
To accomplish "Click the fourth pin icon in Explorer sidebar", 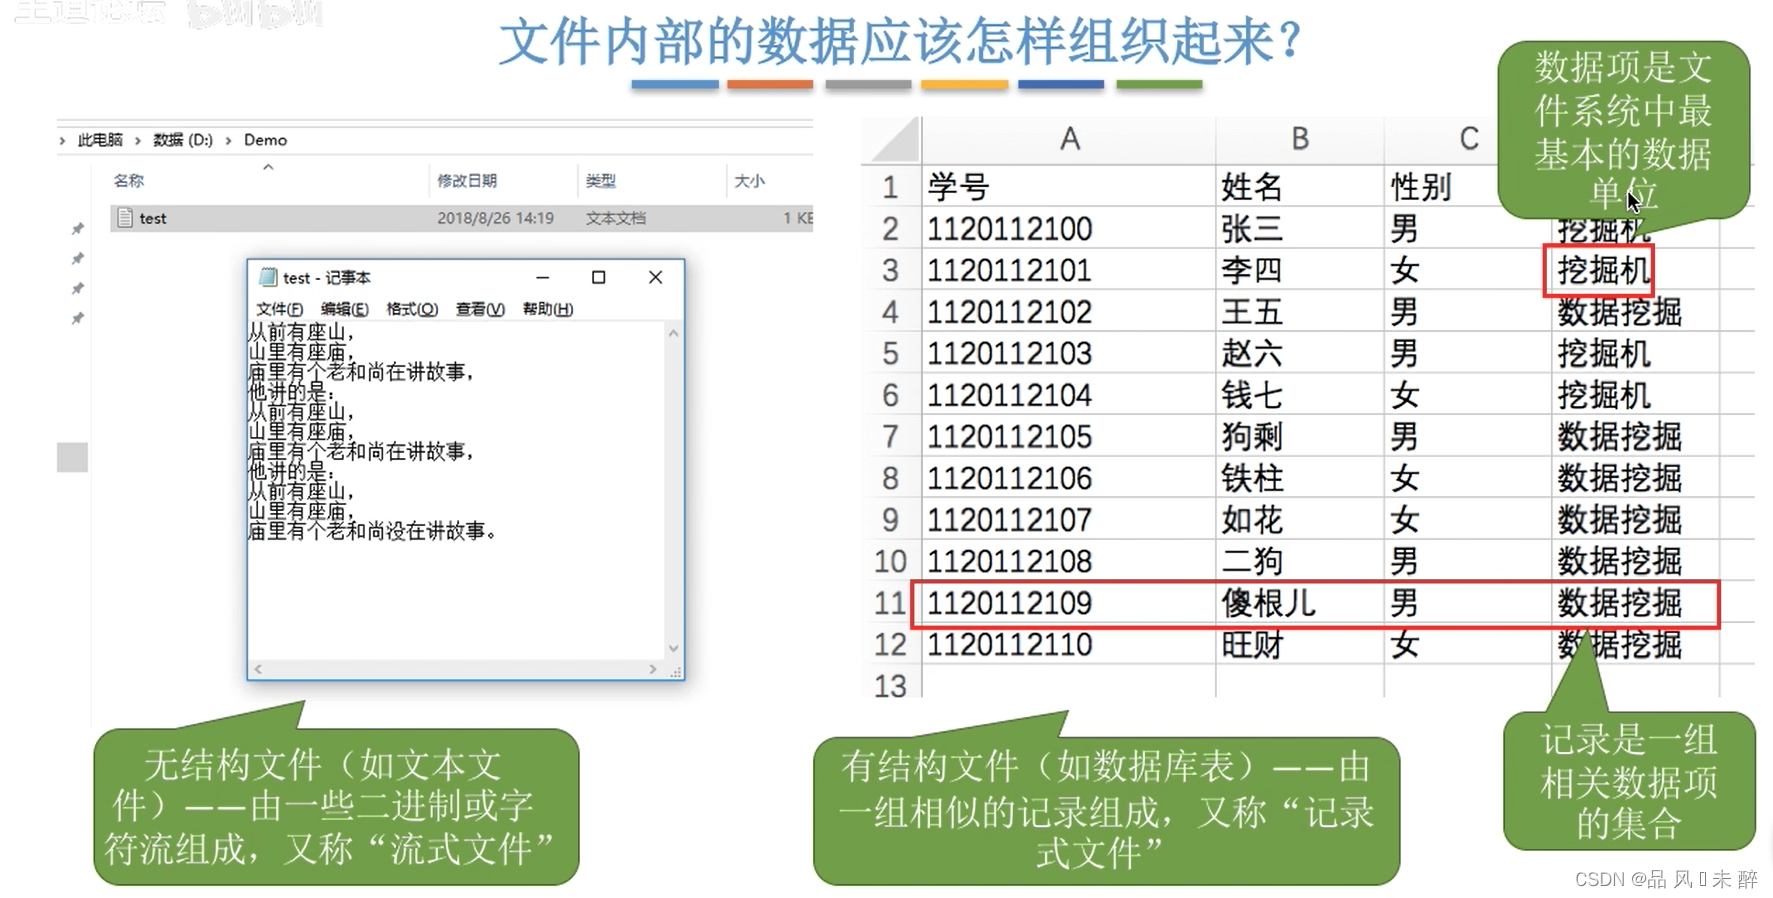I will pos(77,319).
